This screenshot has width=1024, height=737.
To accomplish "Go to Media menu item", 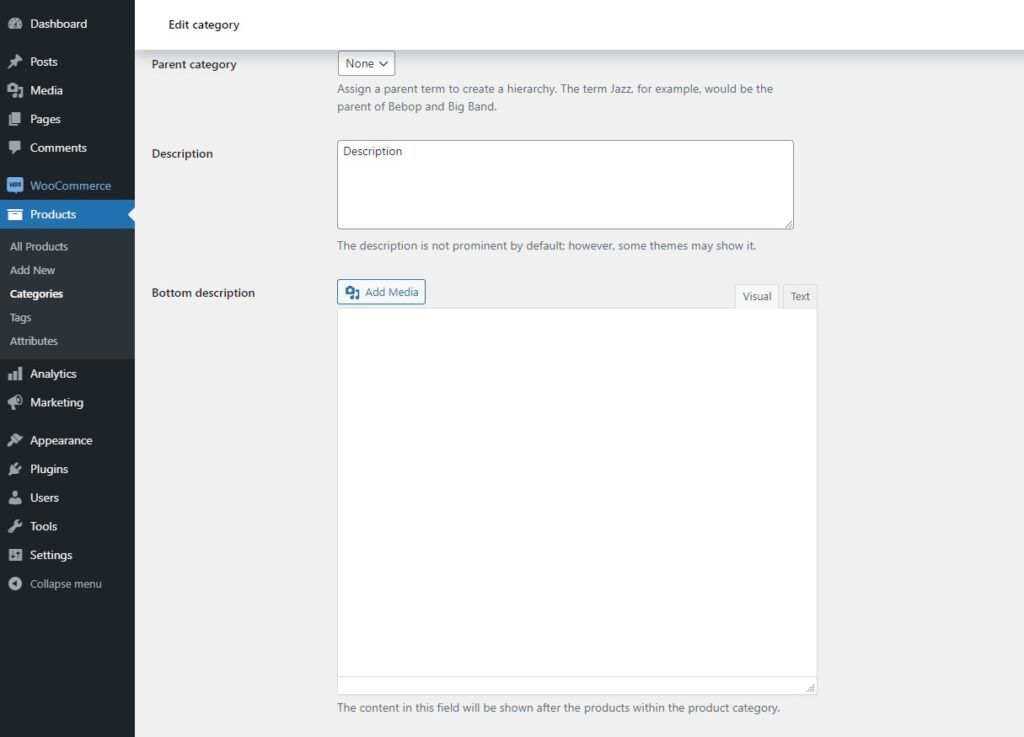I will 46,90.
